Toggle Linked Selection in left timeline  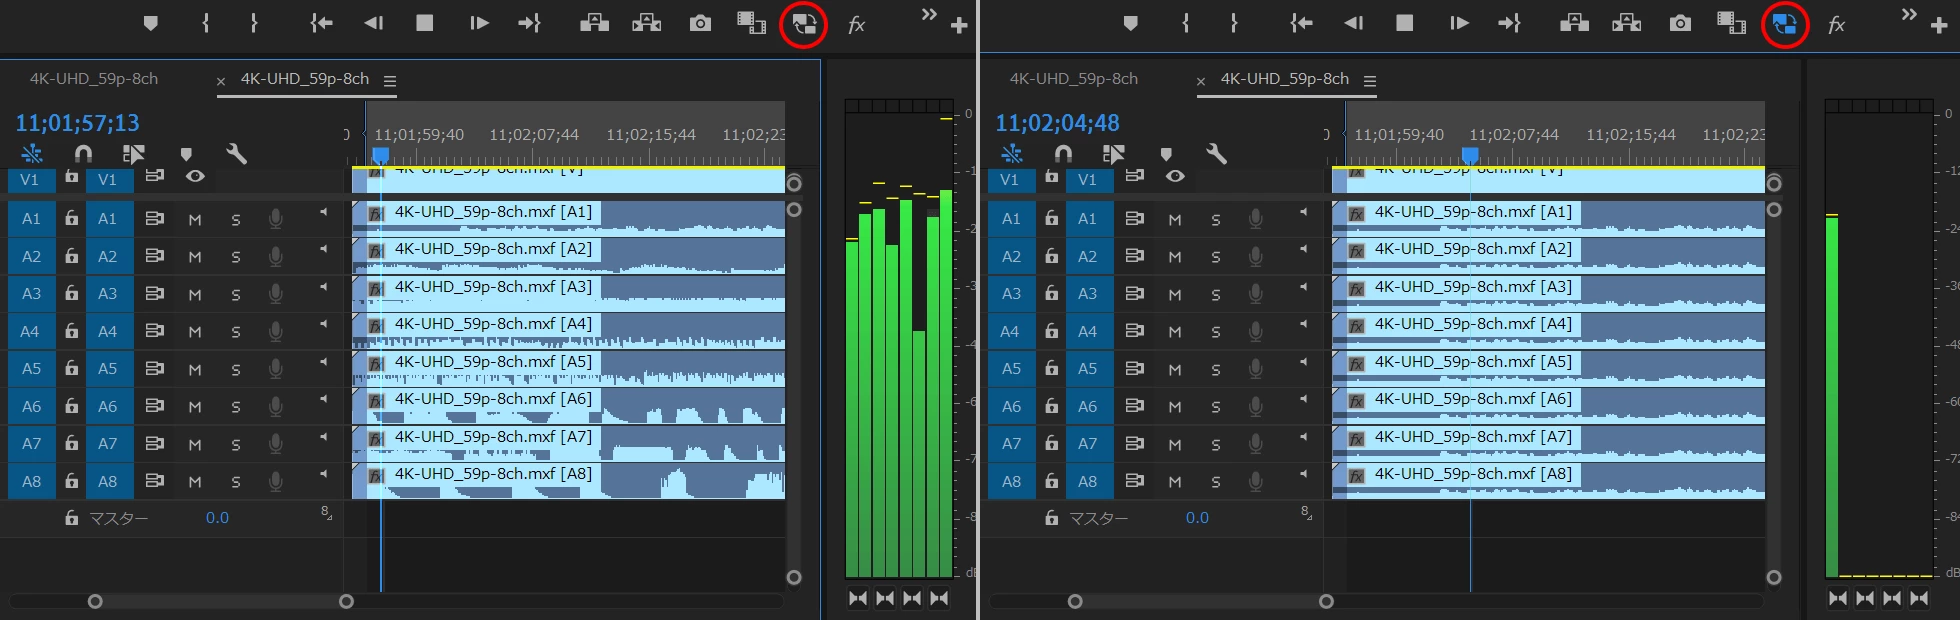(133, 154)
